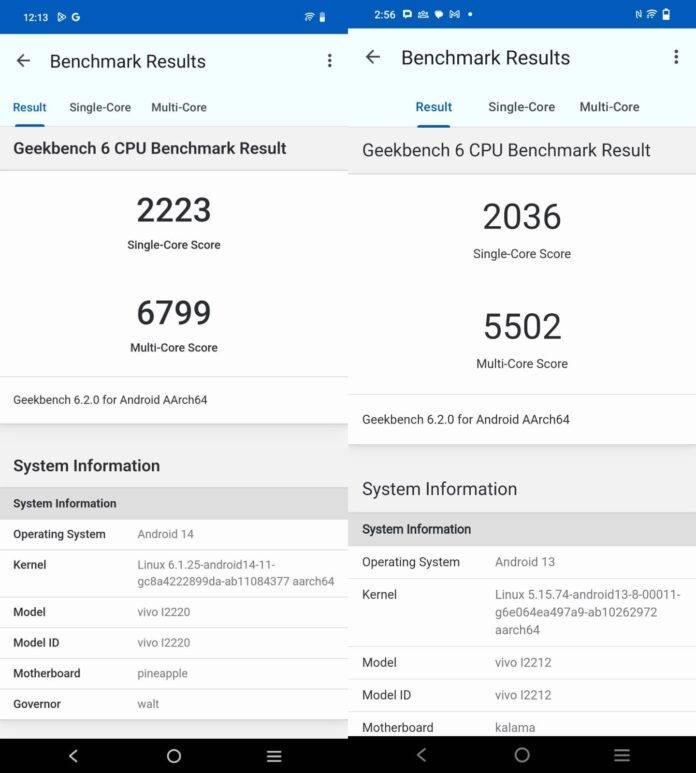Viewport: 696px width, 773px height.
Task: Tap clock showing 2:56
Action: (384, 14)
